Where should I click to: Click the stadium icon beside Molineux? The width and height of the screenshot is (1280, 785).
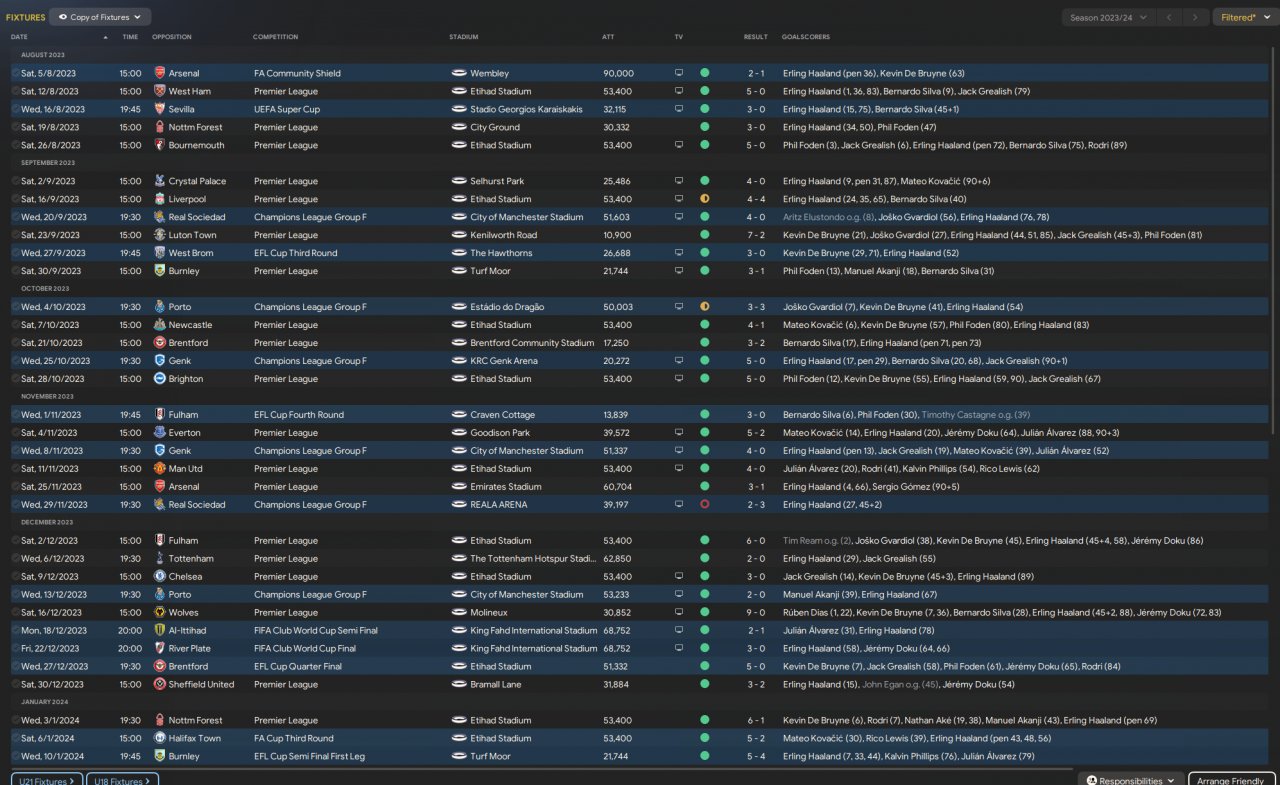point(459,613)
